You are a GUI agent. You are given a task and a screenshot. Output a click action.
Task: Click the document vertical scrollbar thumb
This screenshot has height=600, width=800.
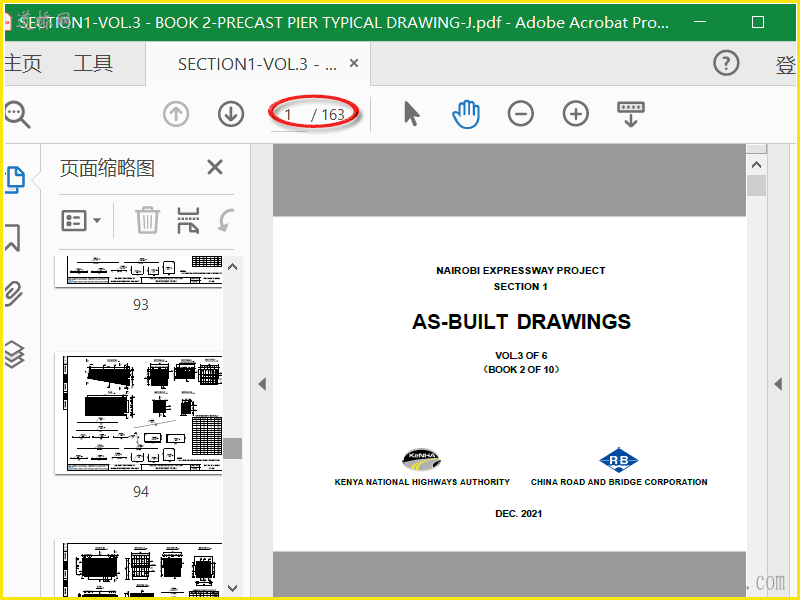(x=756, y=186)
